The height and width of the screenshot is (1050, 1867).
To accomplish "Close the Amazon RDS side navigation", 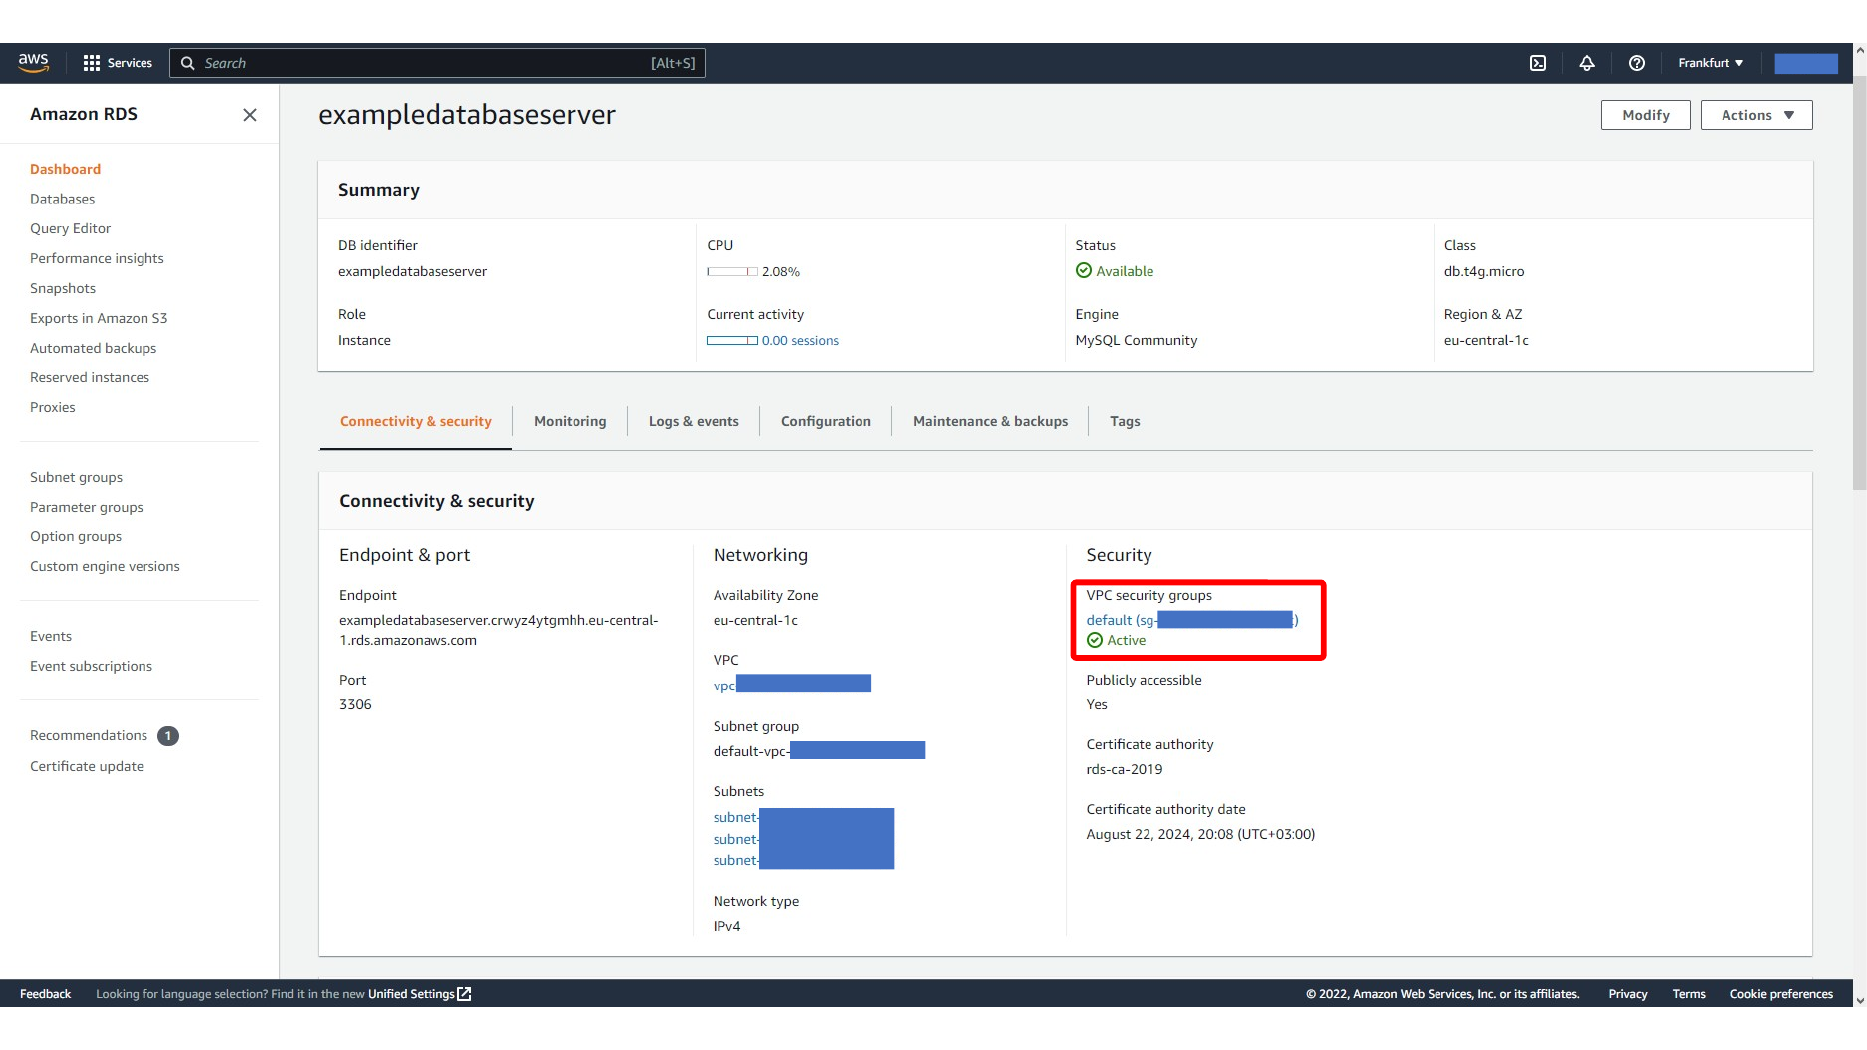I will tap(250, 115).
